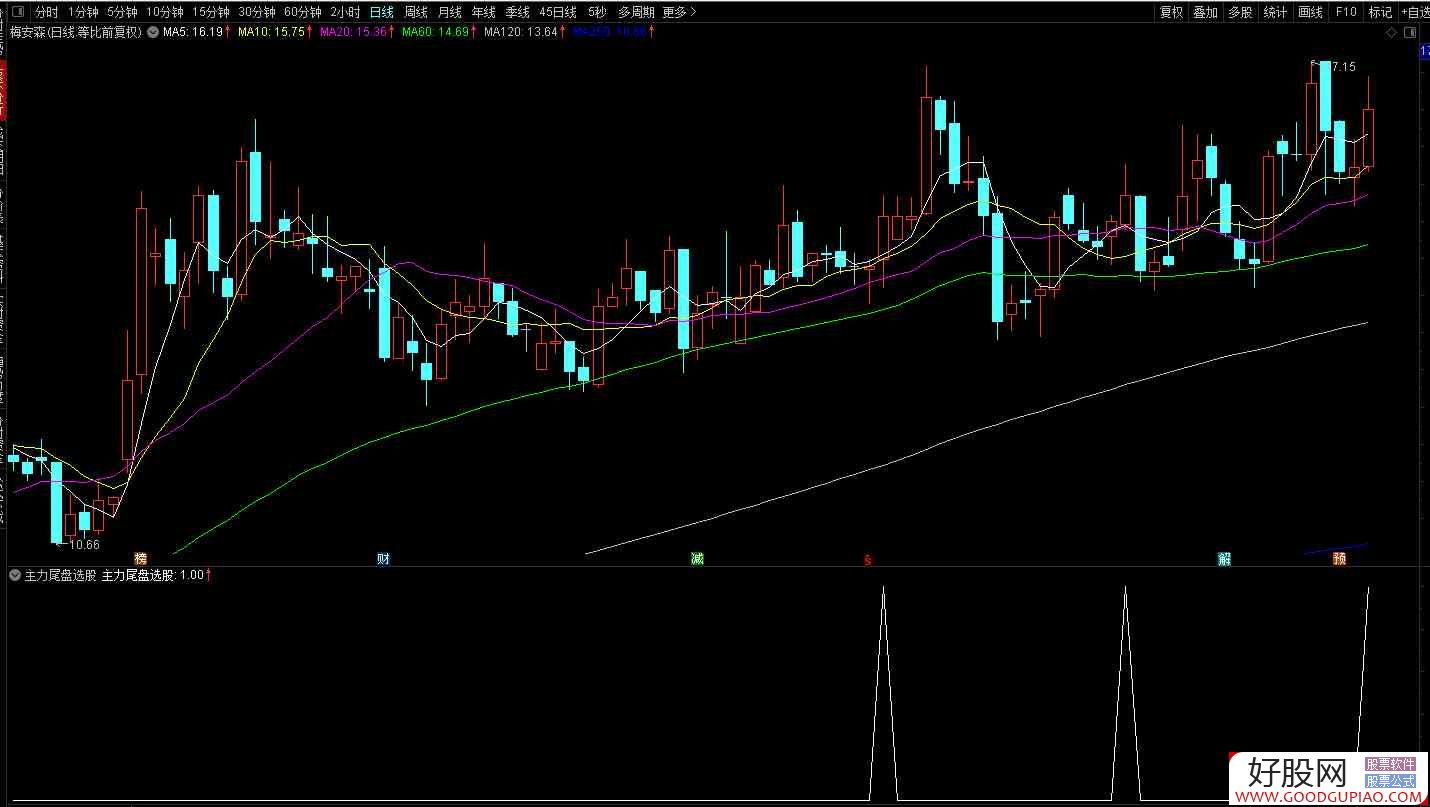The width and height of the screenshot is (1430, 807).
Task: Click the MA10: 15.75 indicator value
Action: coord(270,32)
